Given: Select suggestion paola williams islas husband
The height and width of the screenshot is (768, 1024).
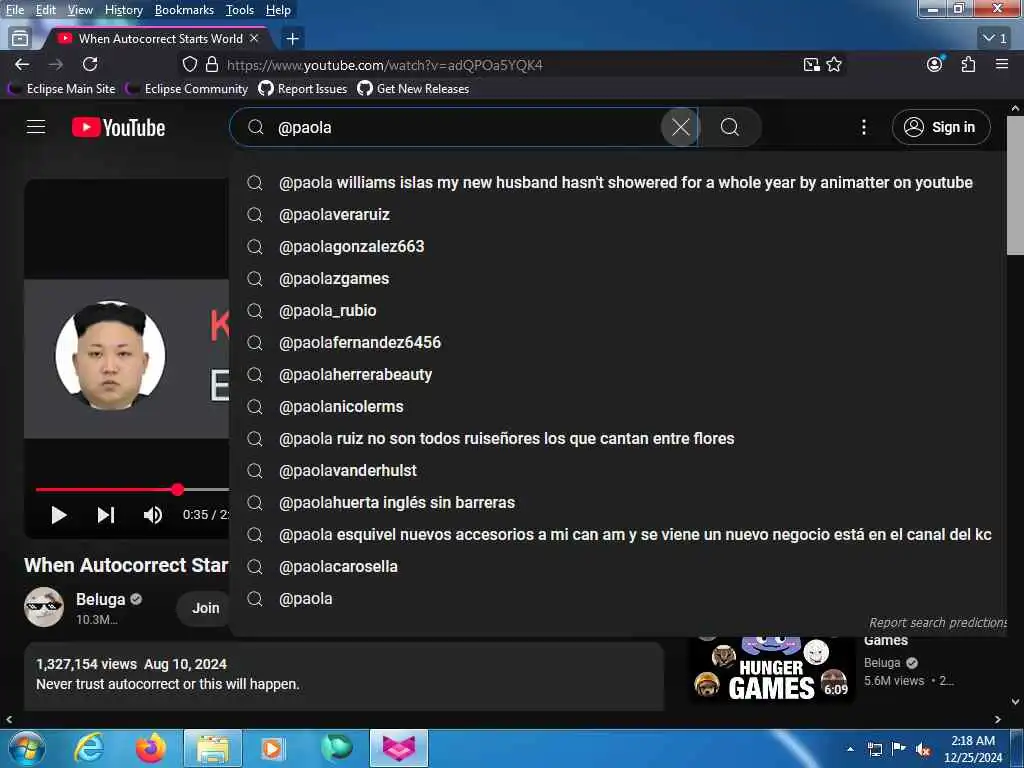Looking at the screenshot, I should [620, 183].
